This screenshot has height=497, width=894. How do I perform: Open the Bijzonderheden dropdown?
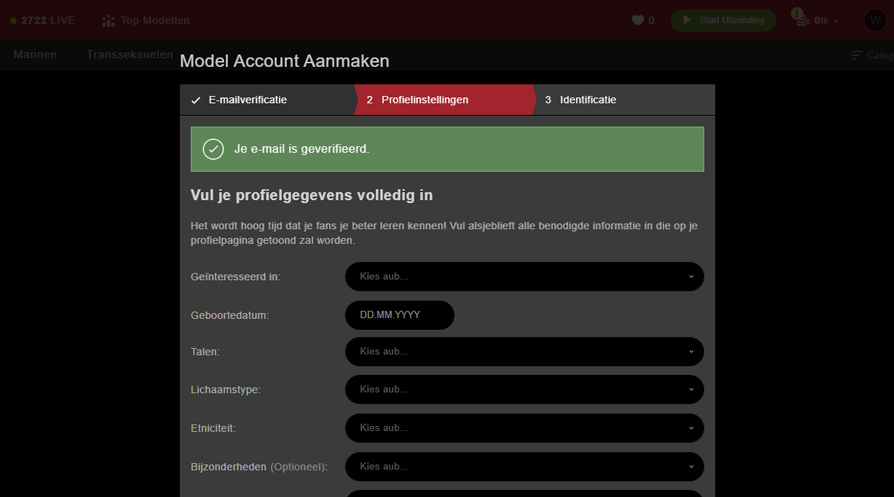coord(524,467)
